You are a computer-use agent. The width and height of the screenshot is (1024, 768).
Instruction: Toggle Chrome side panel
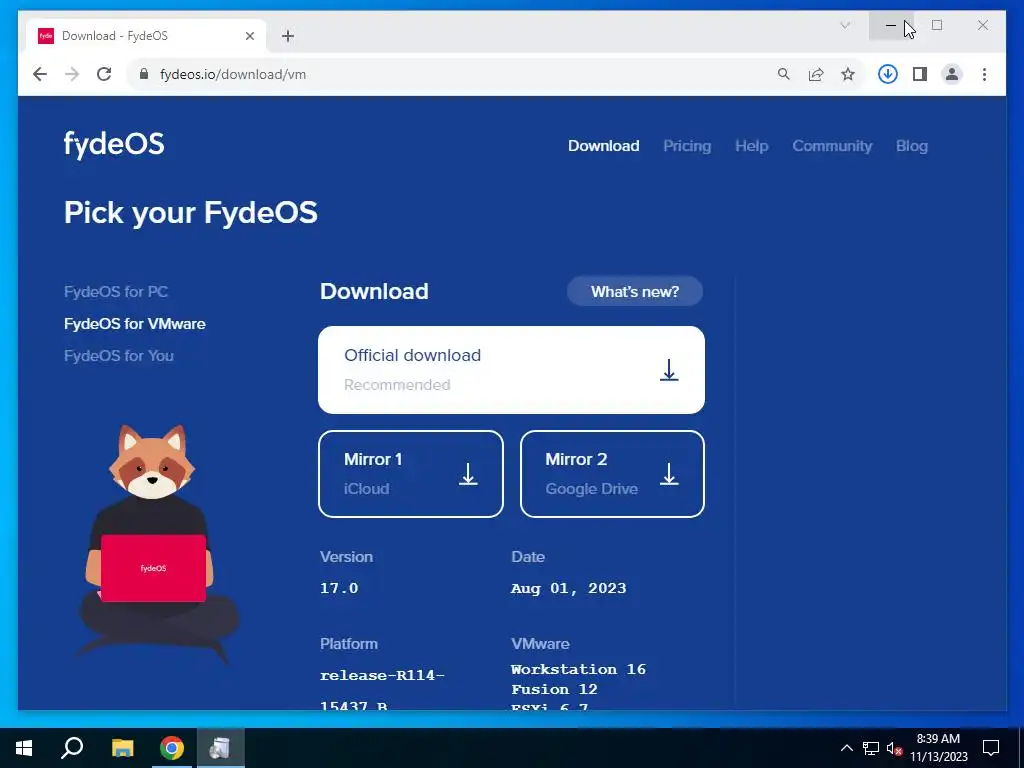tap(920, 74)
